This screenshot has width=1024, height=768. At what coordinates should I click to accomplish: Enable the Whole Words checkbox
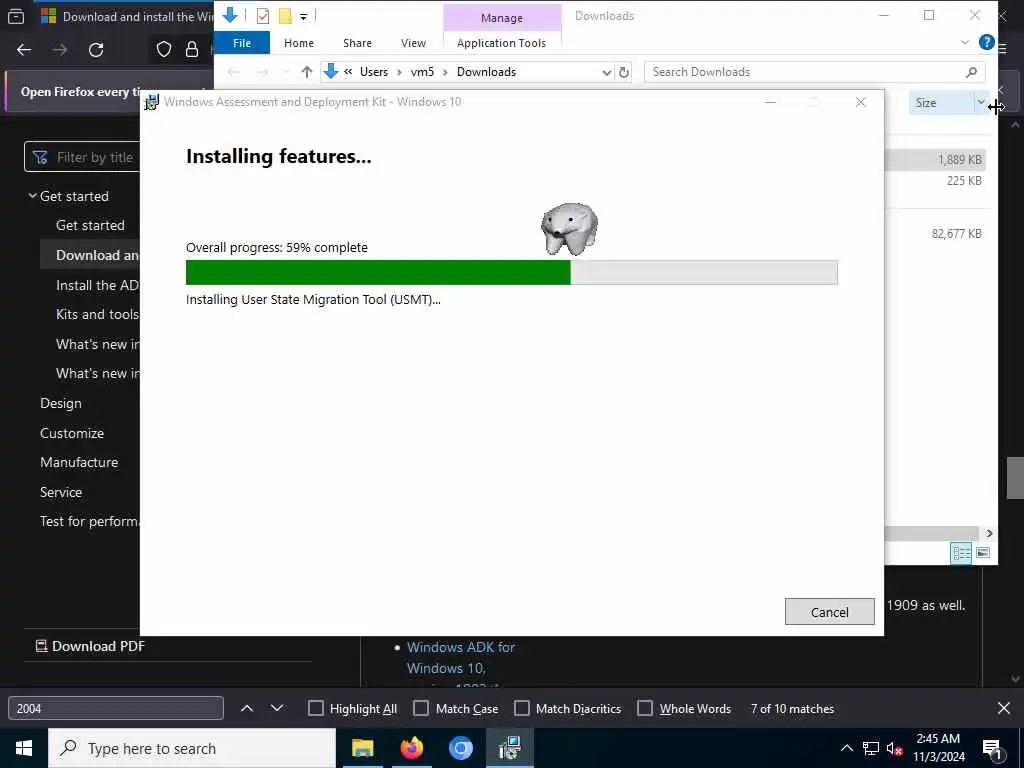click(x=645, y=709)
